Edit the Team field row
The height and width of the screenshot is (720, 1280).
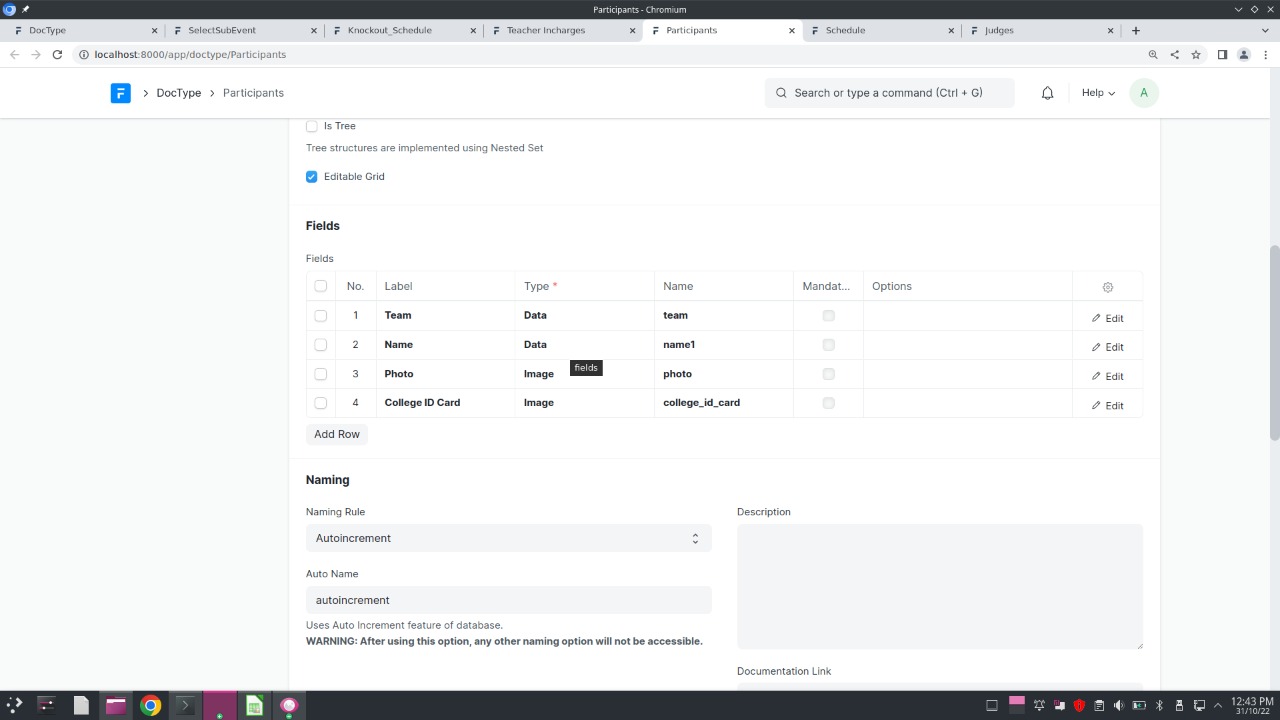click(x=1107, y=318)
